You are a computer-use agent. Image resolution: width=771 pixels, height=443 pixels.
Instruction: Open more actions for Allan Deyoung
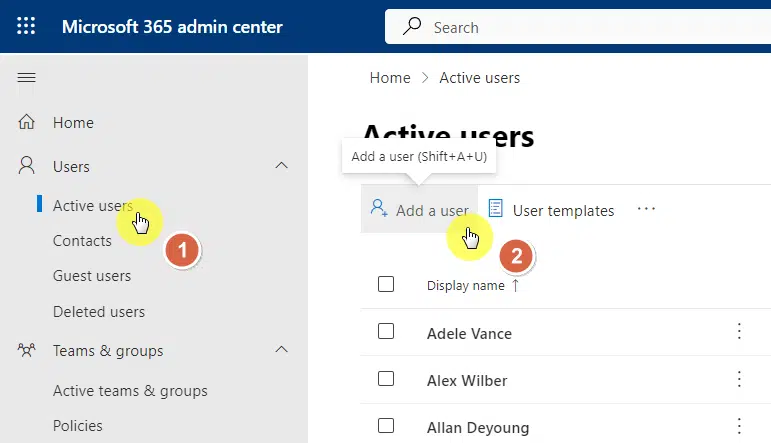tap(739, 426)
